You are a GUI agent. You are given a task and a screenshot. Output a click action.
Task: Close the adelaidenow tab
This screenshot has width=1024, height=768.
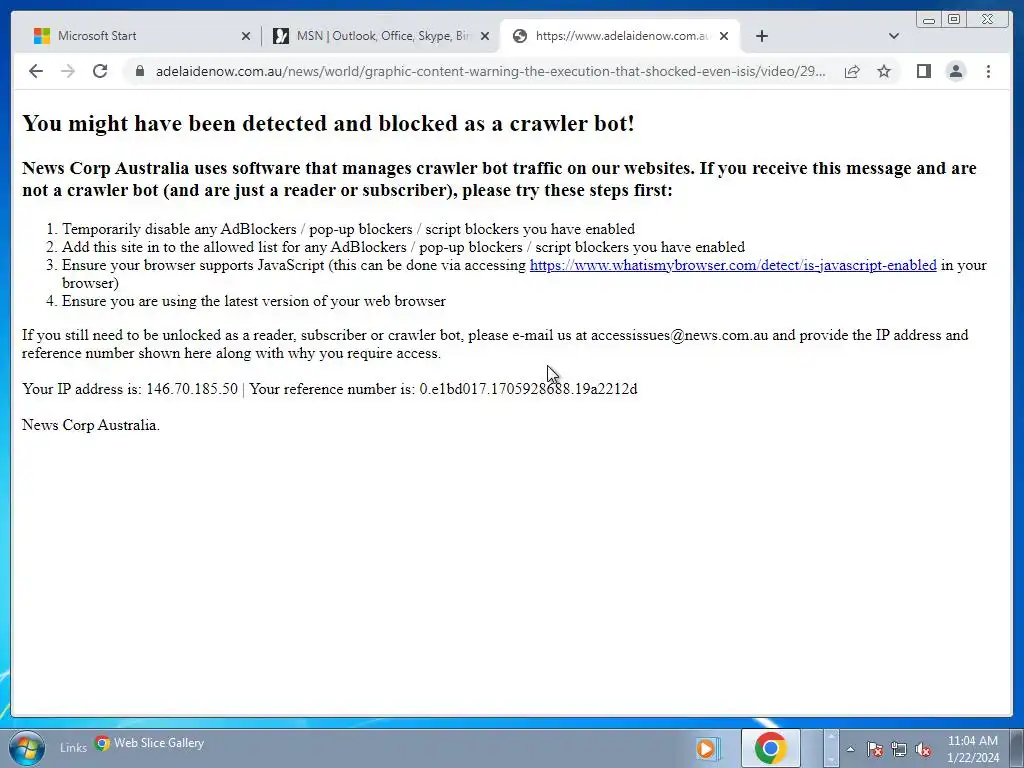pyautogui.click(x=724, y=37)
